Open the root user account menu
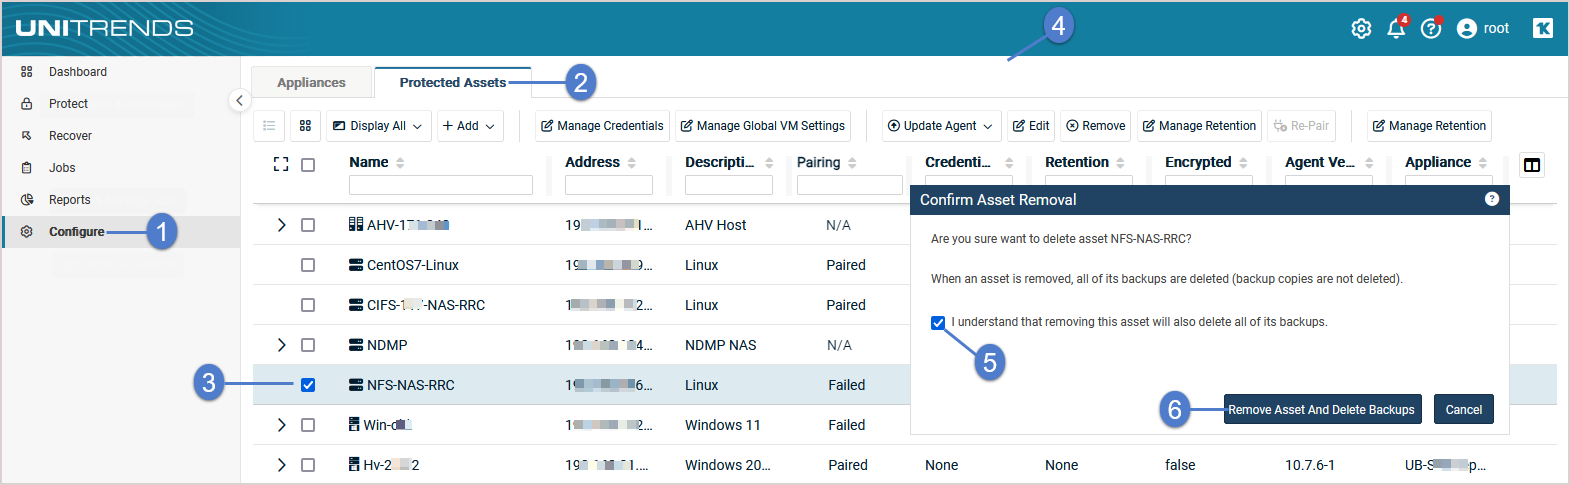 pos(1483,28)
